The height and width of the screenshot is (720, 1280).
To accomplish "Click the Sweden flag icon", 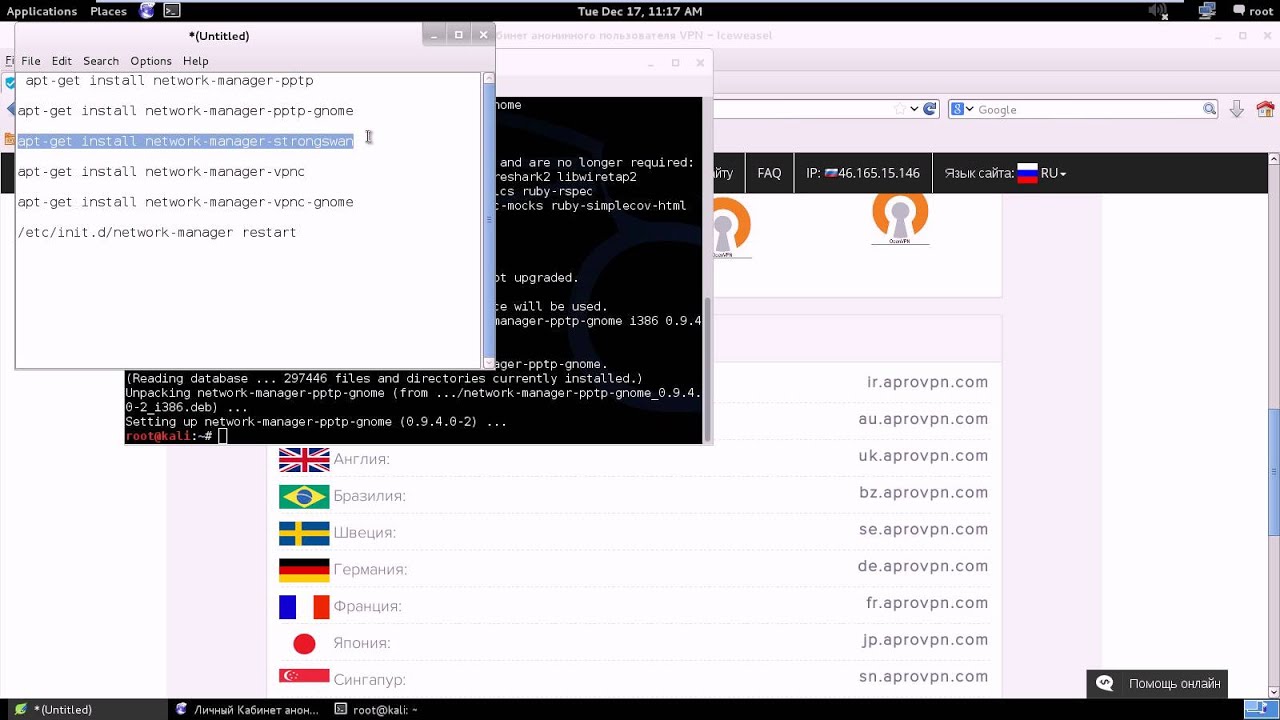I will point(304,533).
